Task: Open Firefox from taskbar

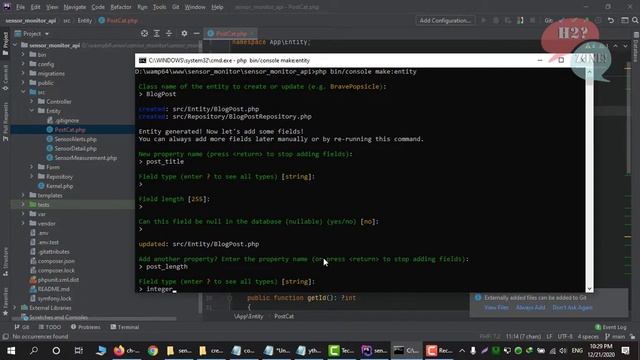Action: [x=126, y=351]
